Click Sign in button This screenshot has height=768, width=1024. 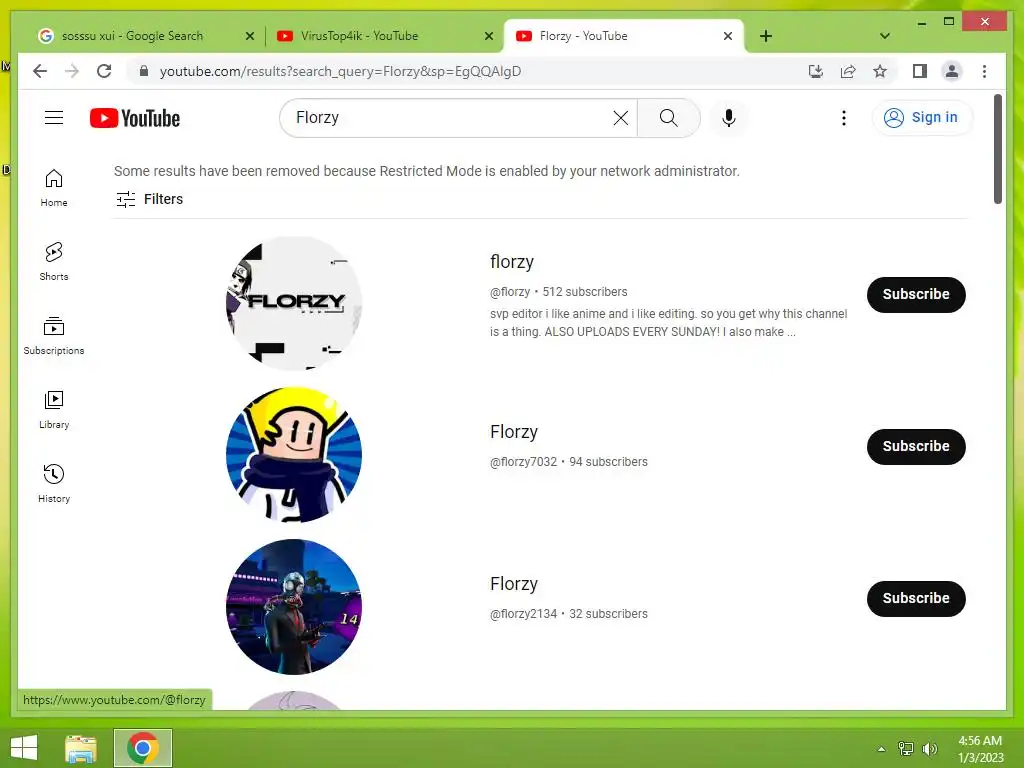[922, 118]
